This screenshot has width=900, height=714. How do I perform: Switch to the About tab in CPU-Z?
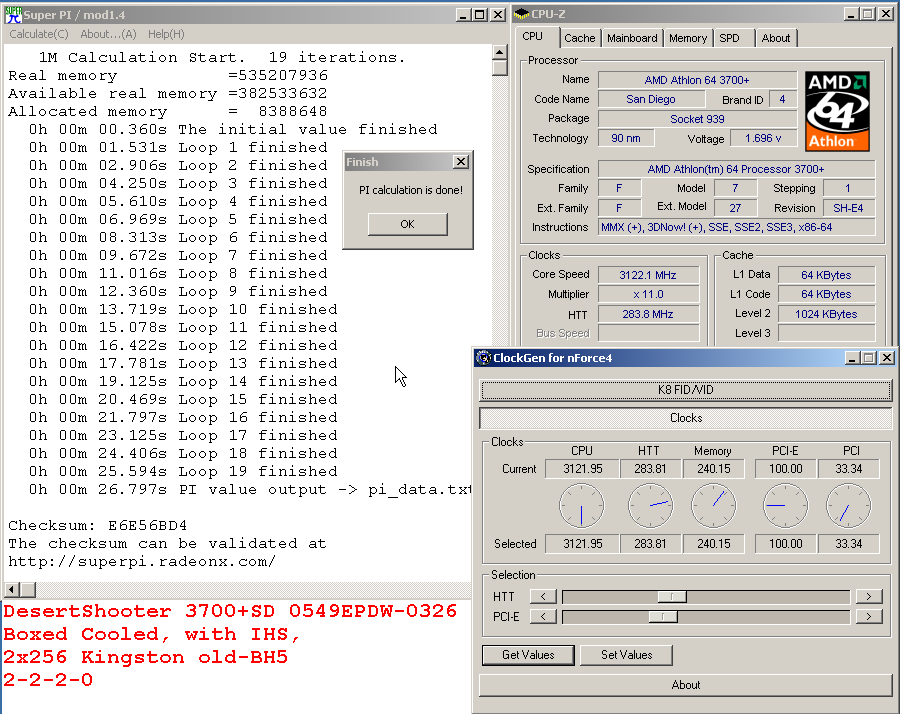click(776, 38)
